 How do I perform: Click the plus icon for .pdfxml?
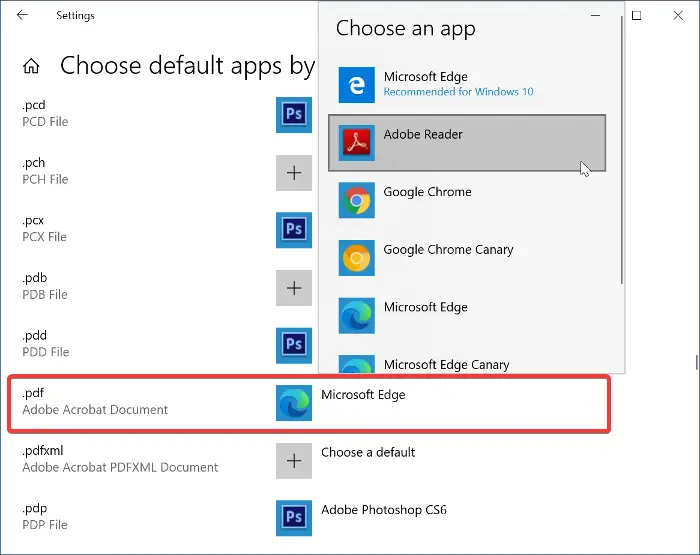tap(294, 461)
